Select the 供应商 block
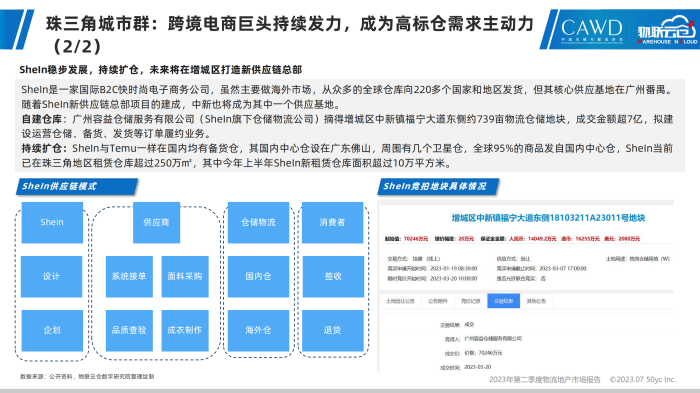This screenshot has height=393, width=700. 156,222
